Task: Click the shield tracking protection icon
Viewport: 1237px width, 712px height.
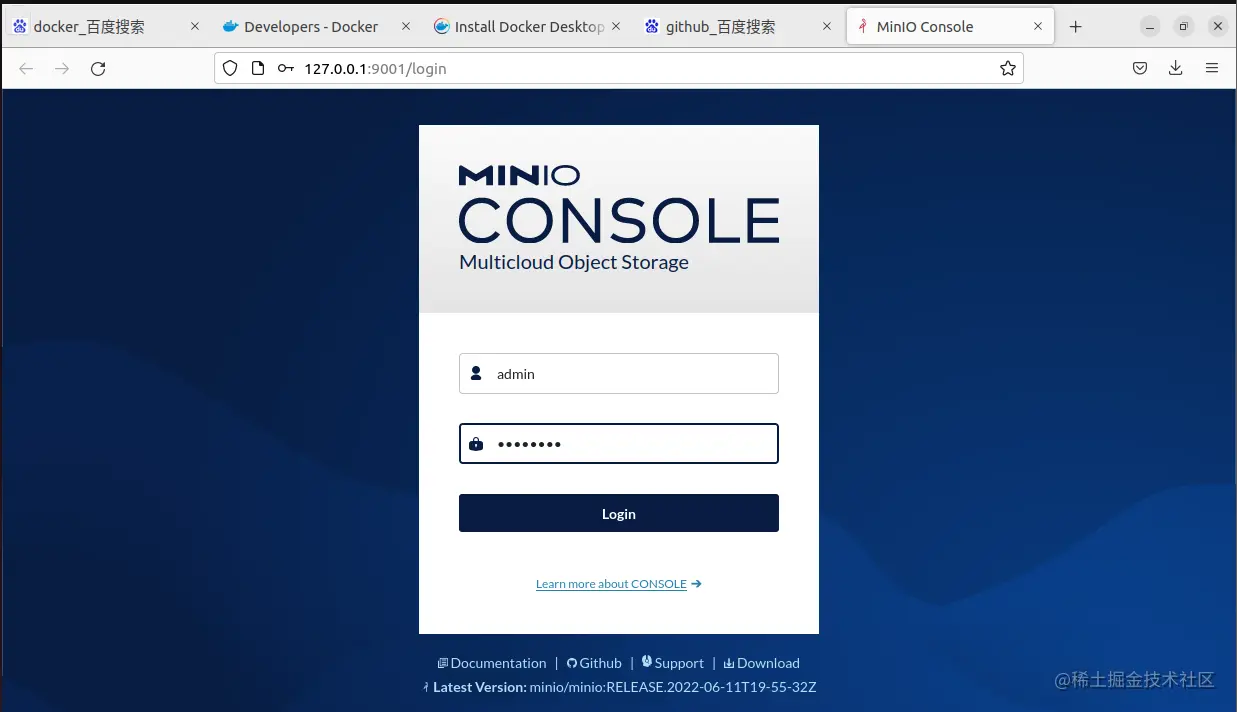Action: 230,69
